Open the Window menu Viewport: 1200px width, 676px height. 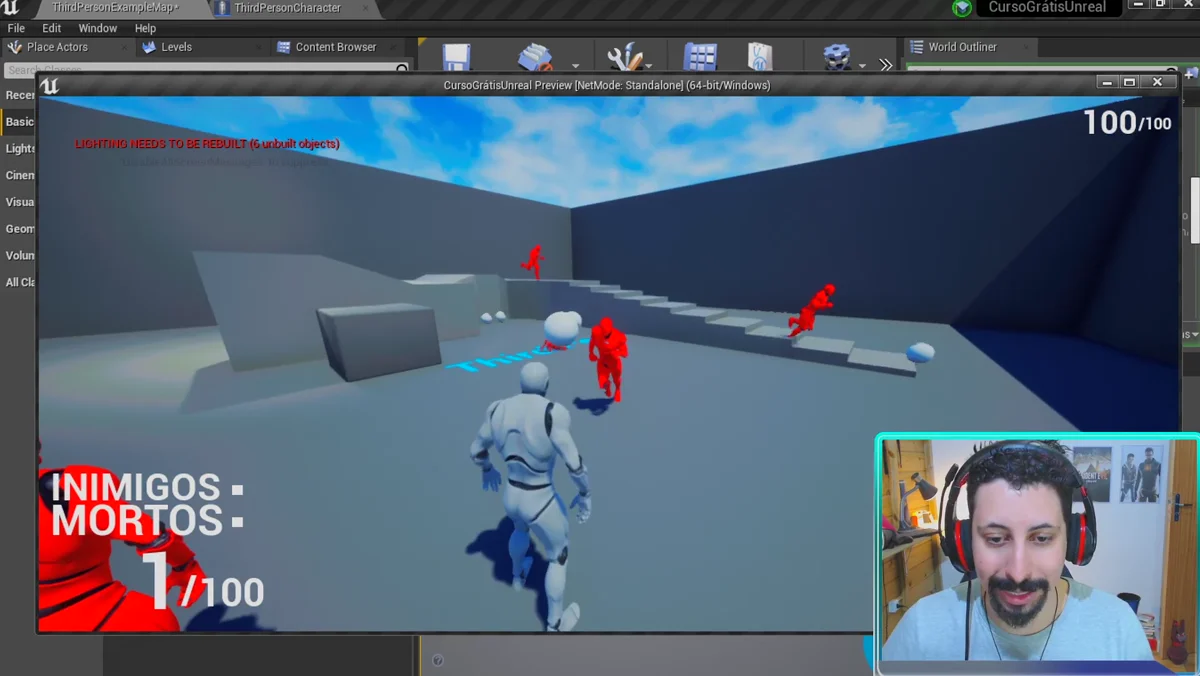click(x=98, y=28)
